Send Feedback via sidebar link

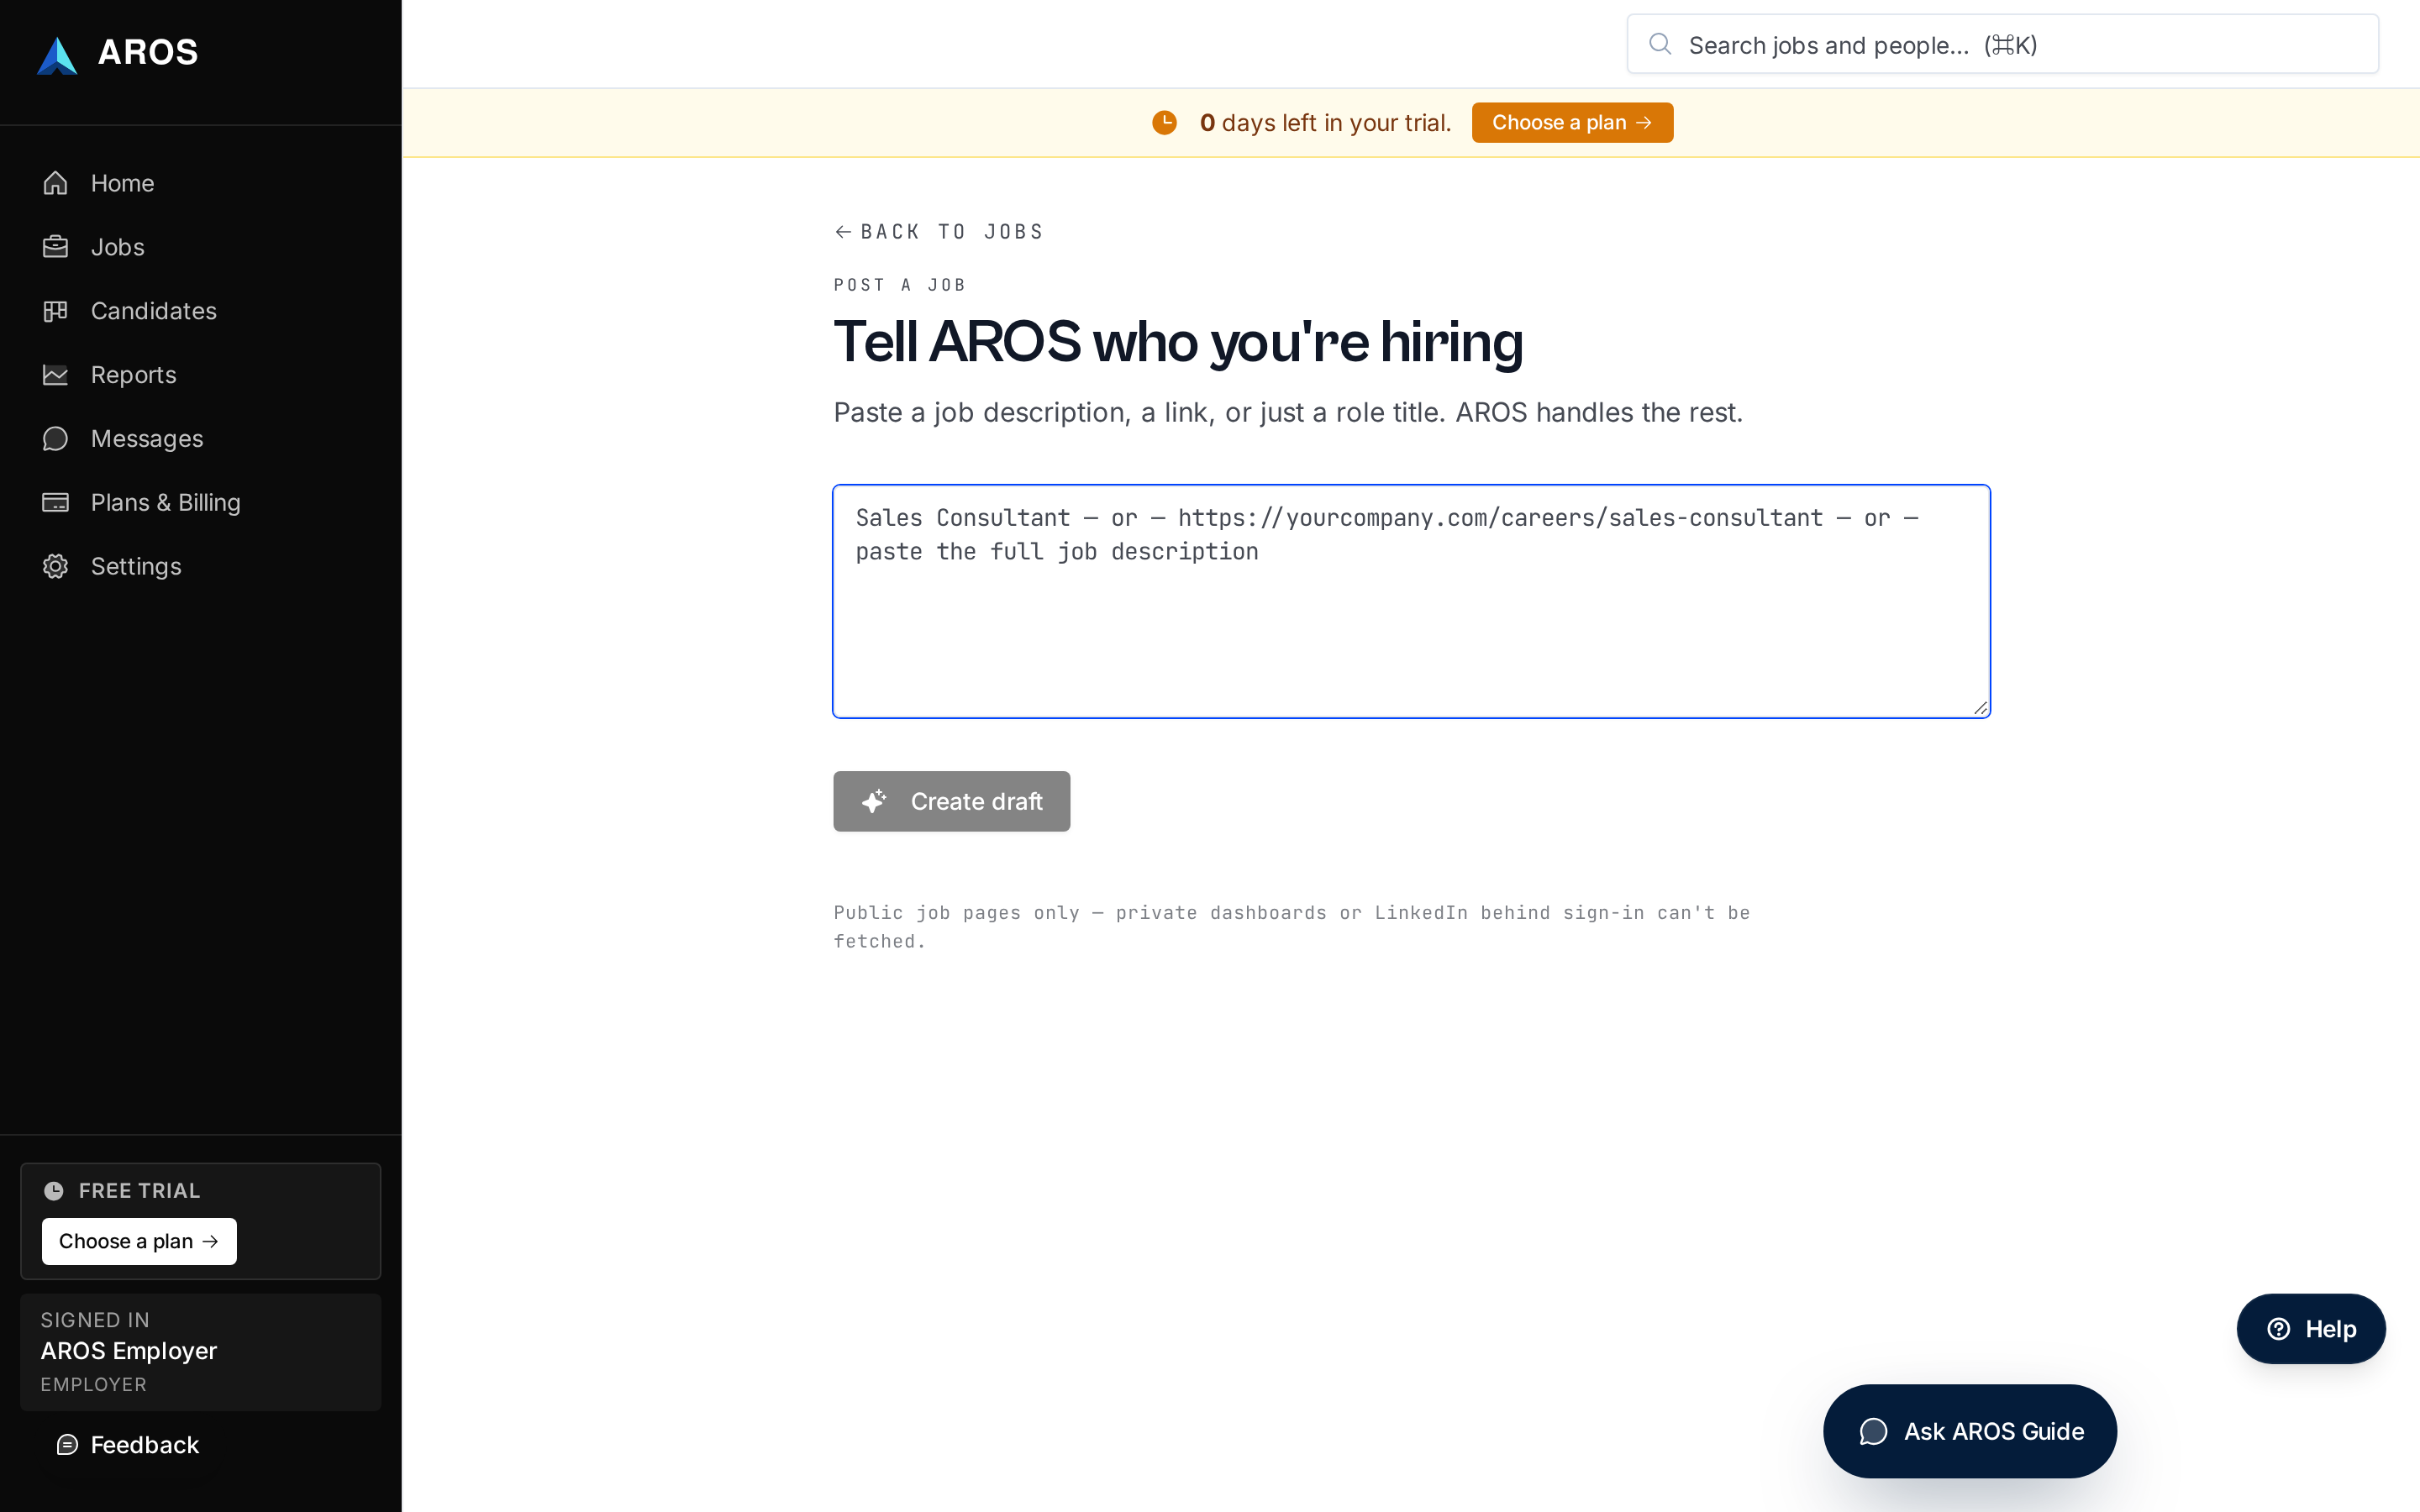pyautogui.click(x=128, y=1445)
